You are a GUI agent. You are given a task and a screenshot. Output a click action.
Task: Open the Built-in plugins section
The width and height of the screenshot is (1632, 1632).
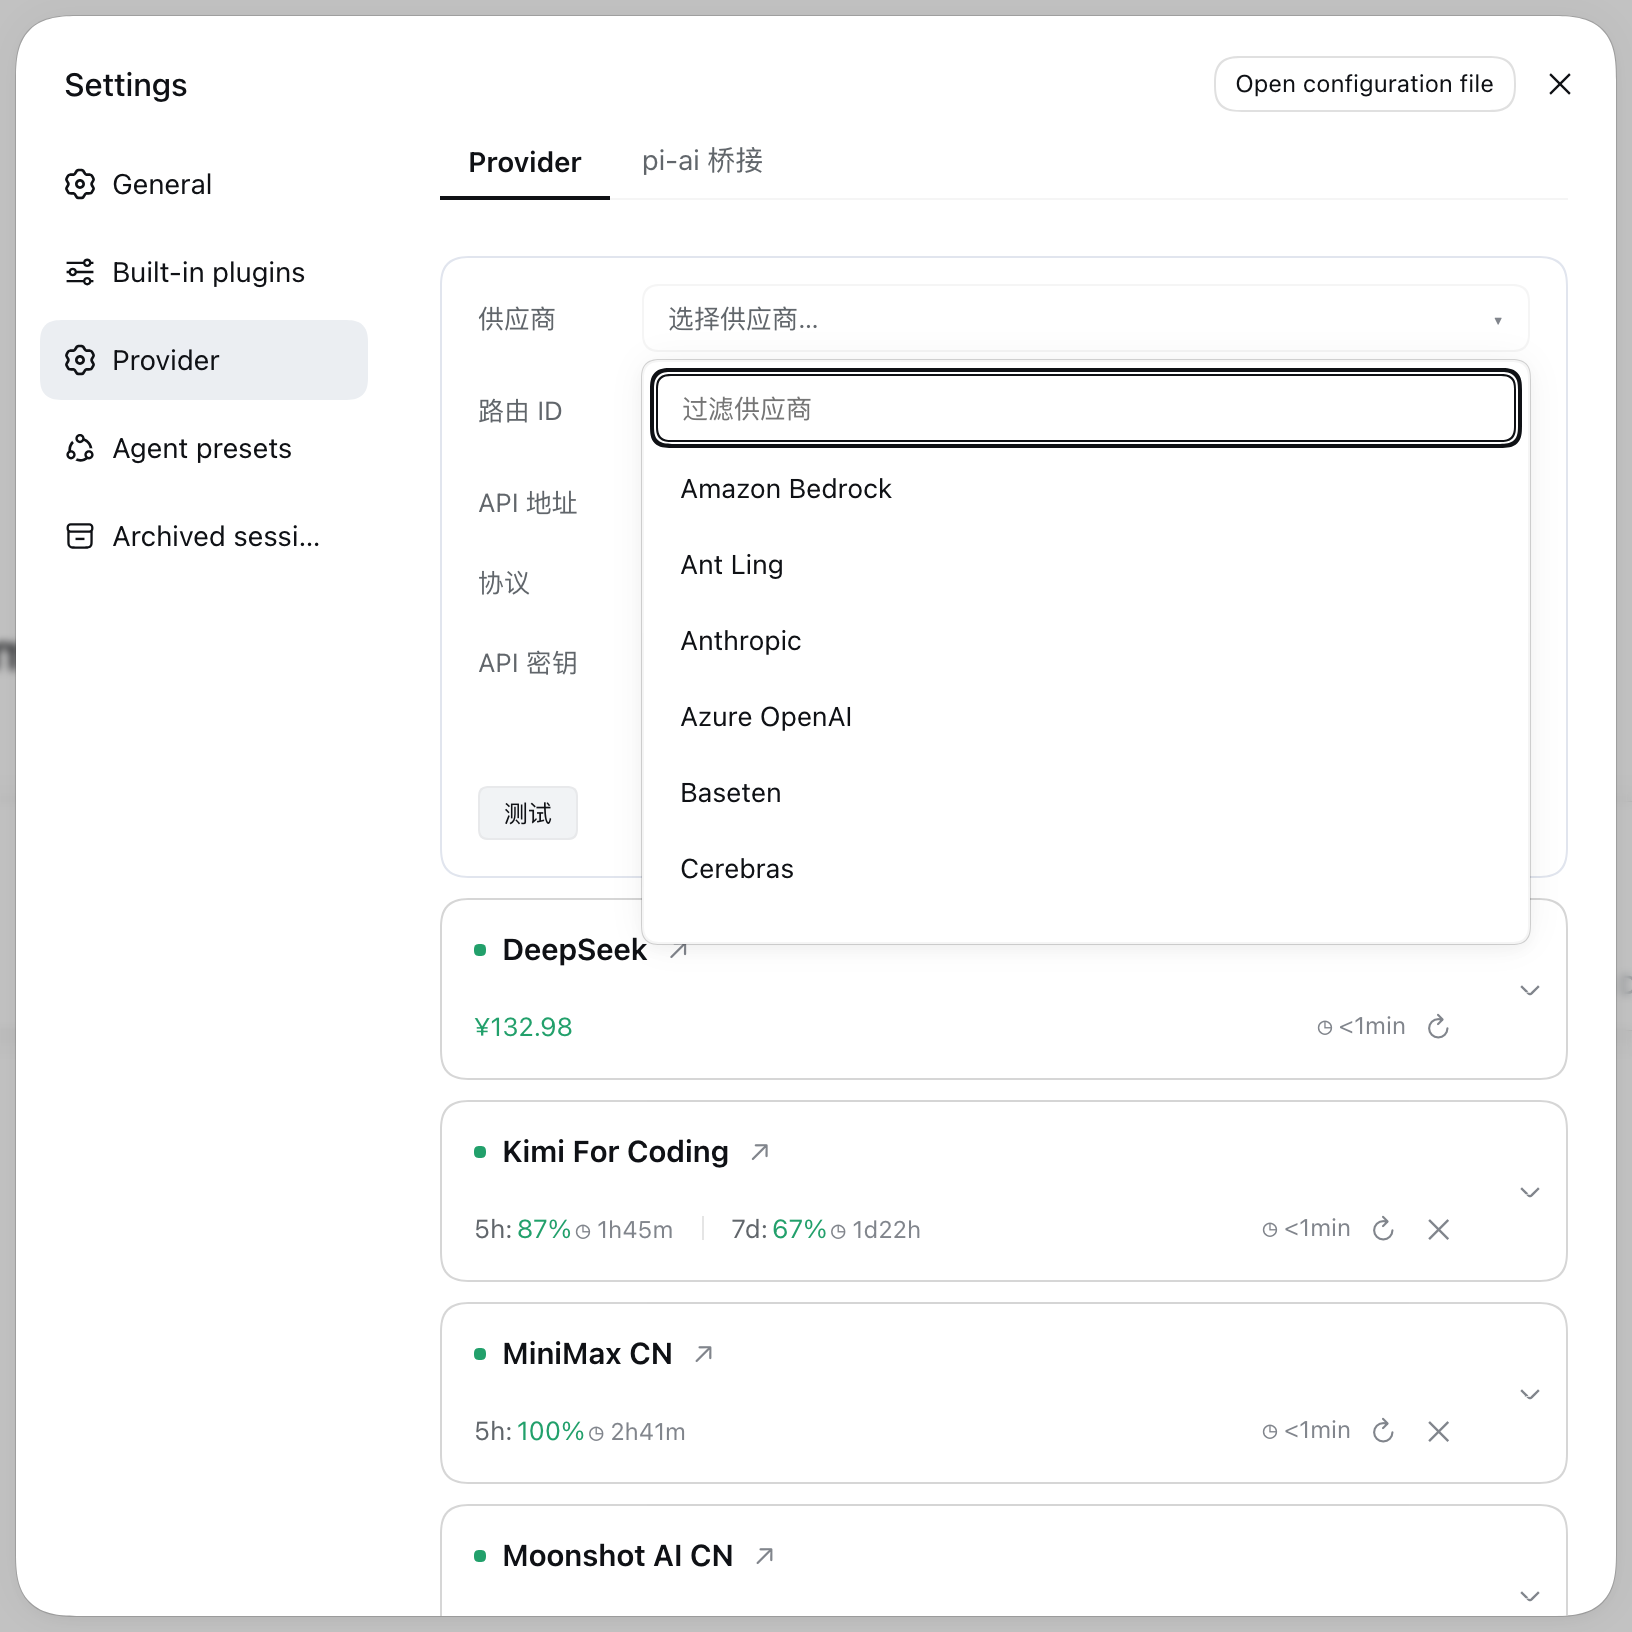[204, 272]
